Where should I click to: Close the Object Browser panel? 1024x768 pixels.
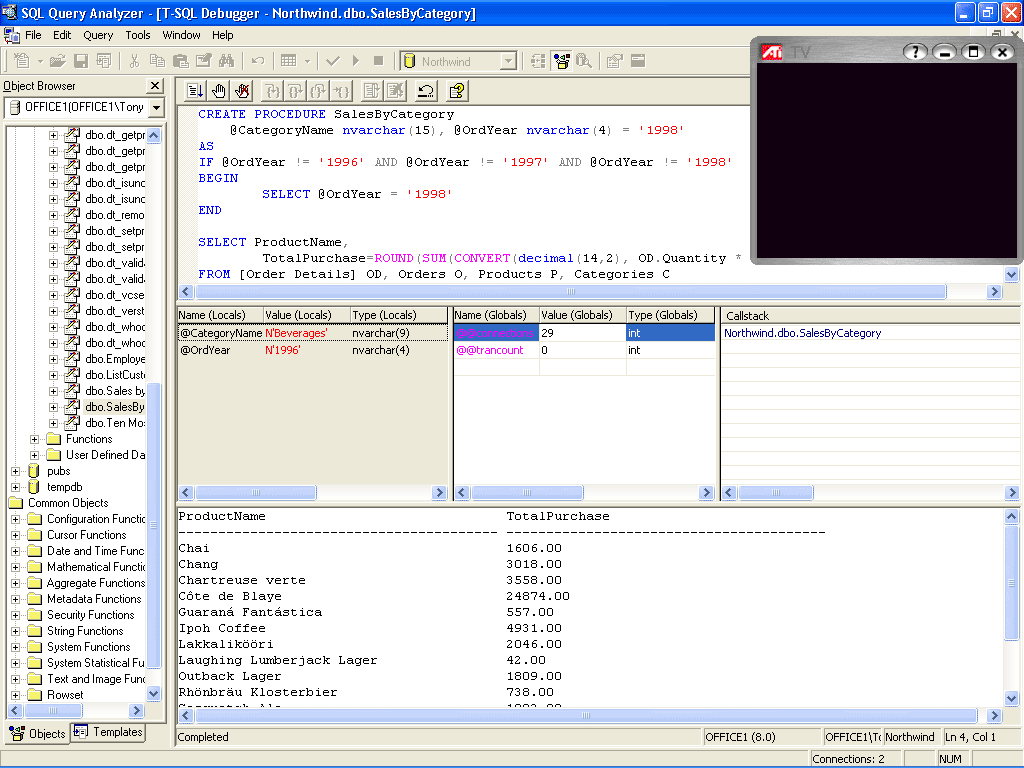tap(155, 86)
